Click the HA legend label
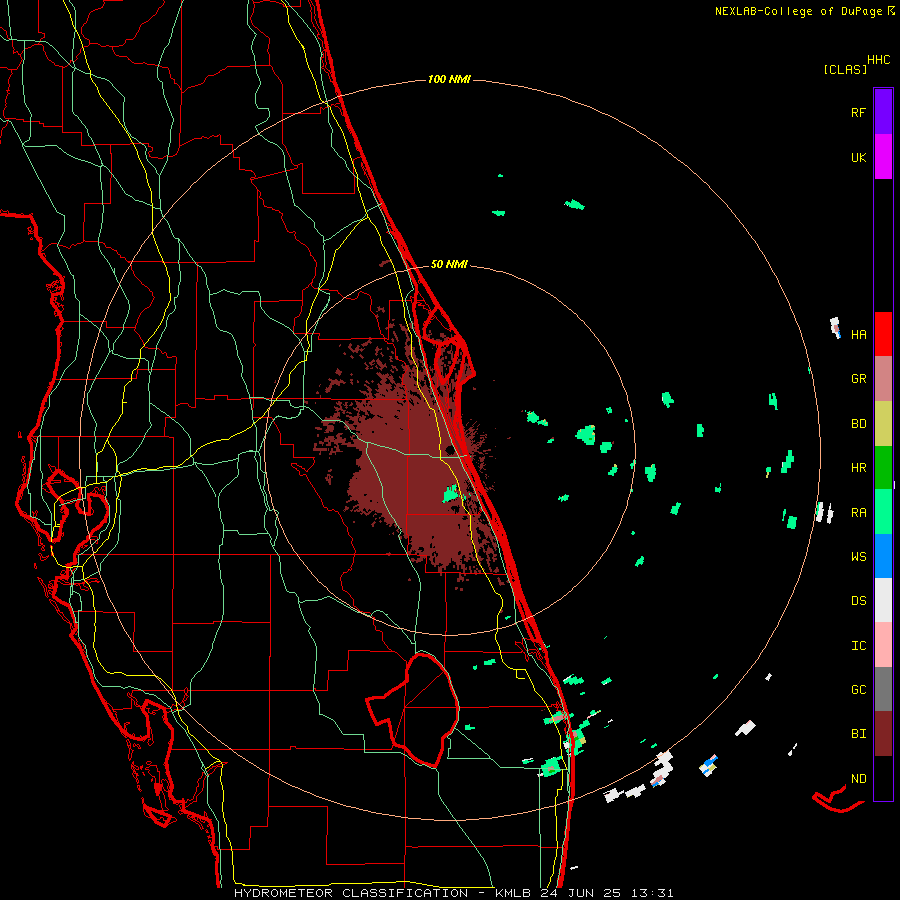 click(858, 335)
